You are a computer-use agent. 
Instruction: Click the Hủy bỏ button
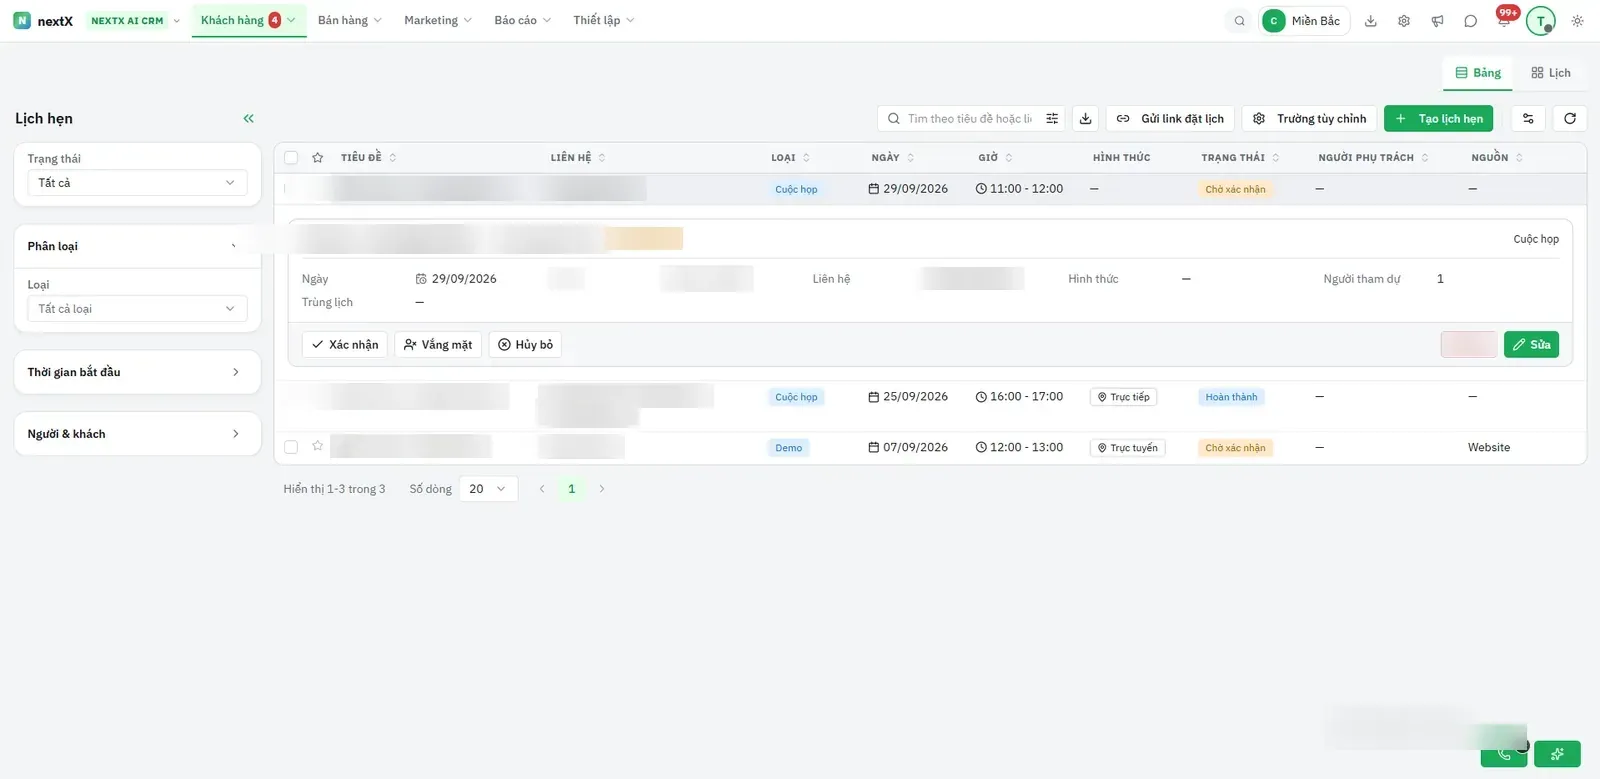525,344
